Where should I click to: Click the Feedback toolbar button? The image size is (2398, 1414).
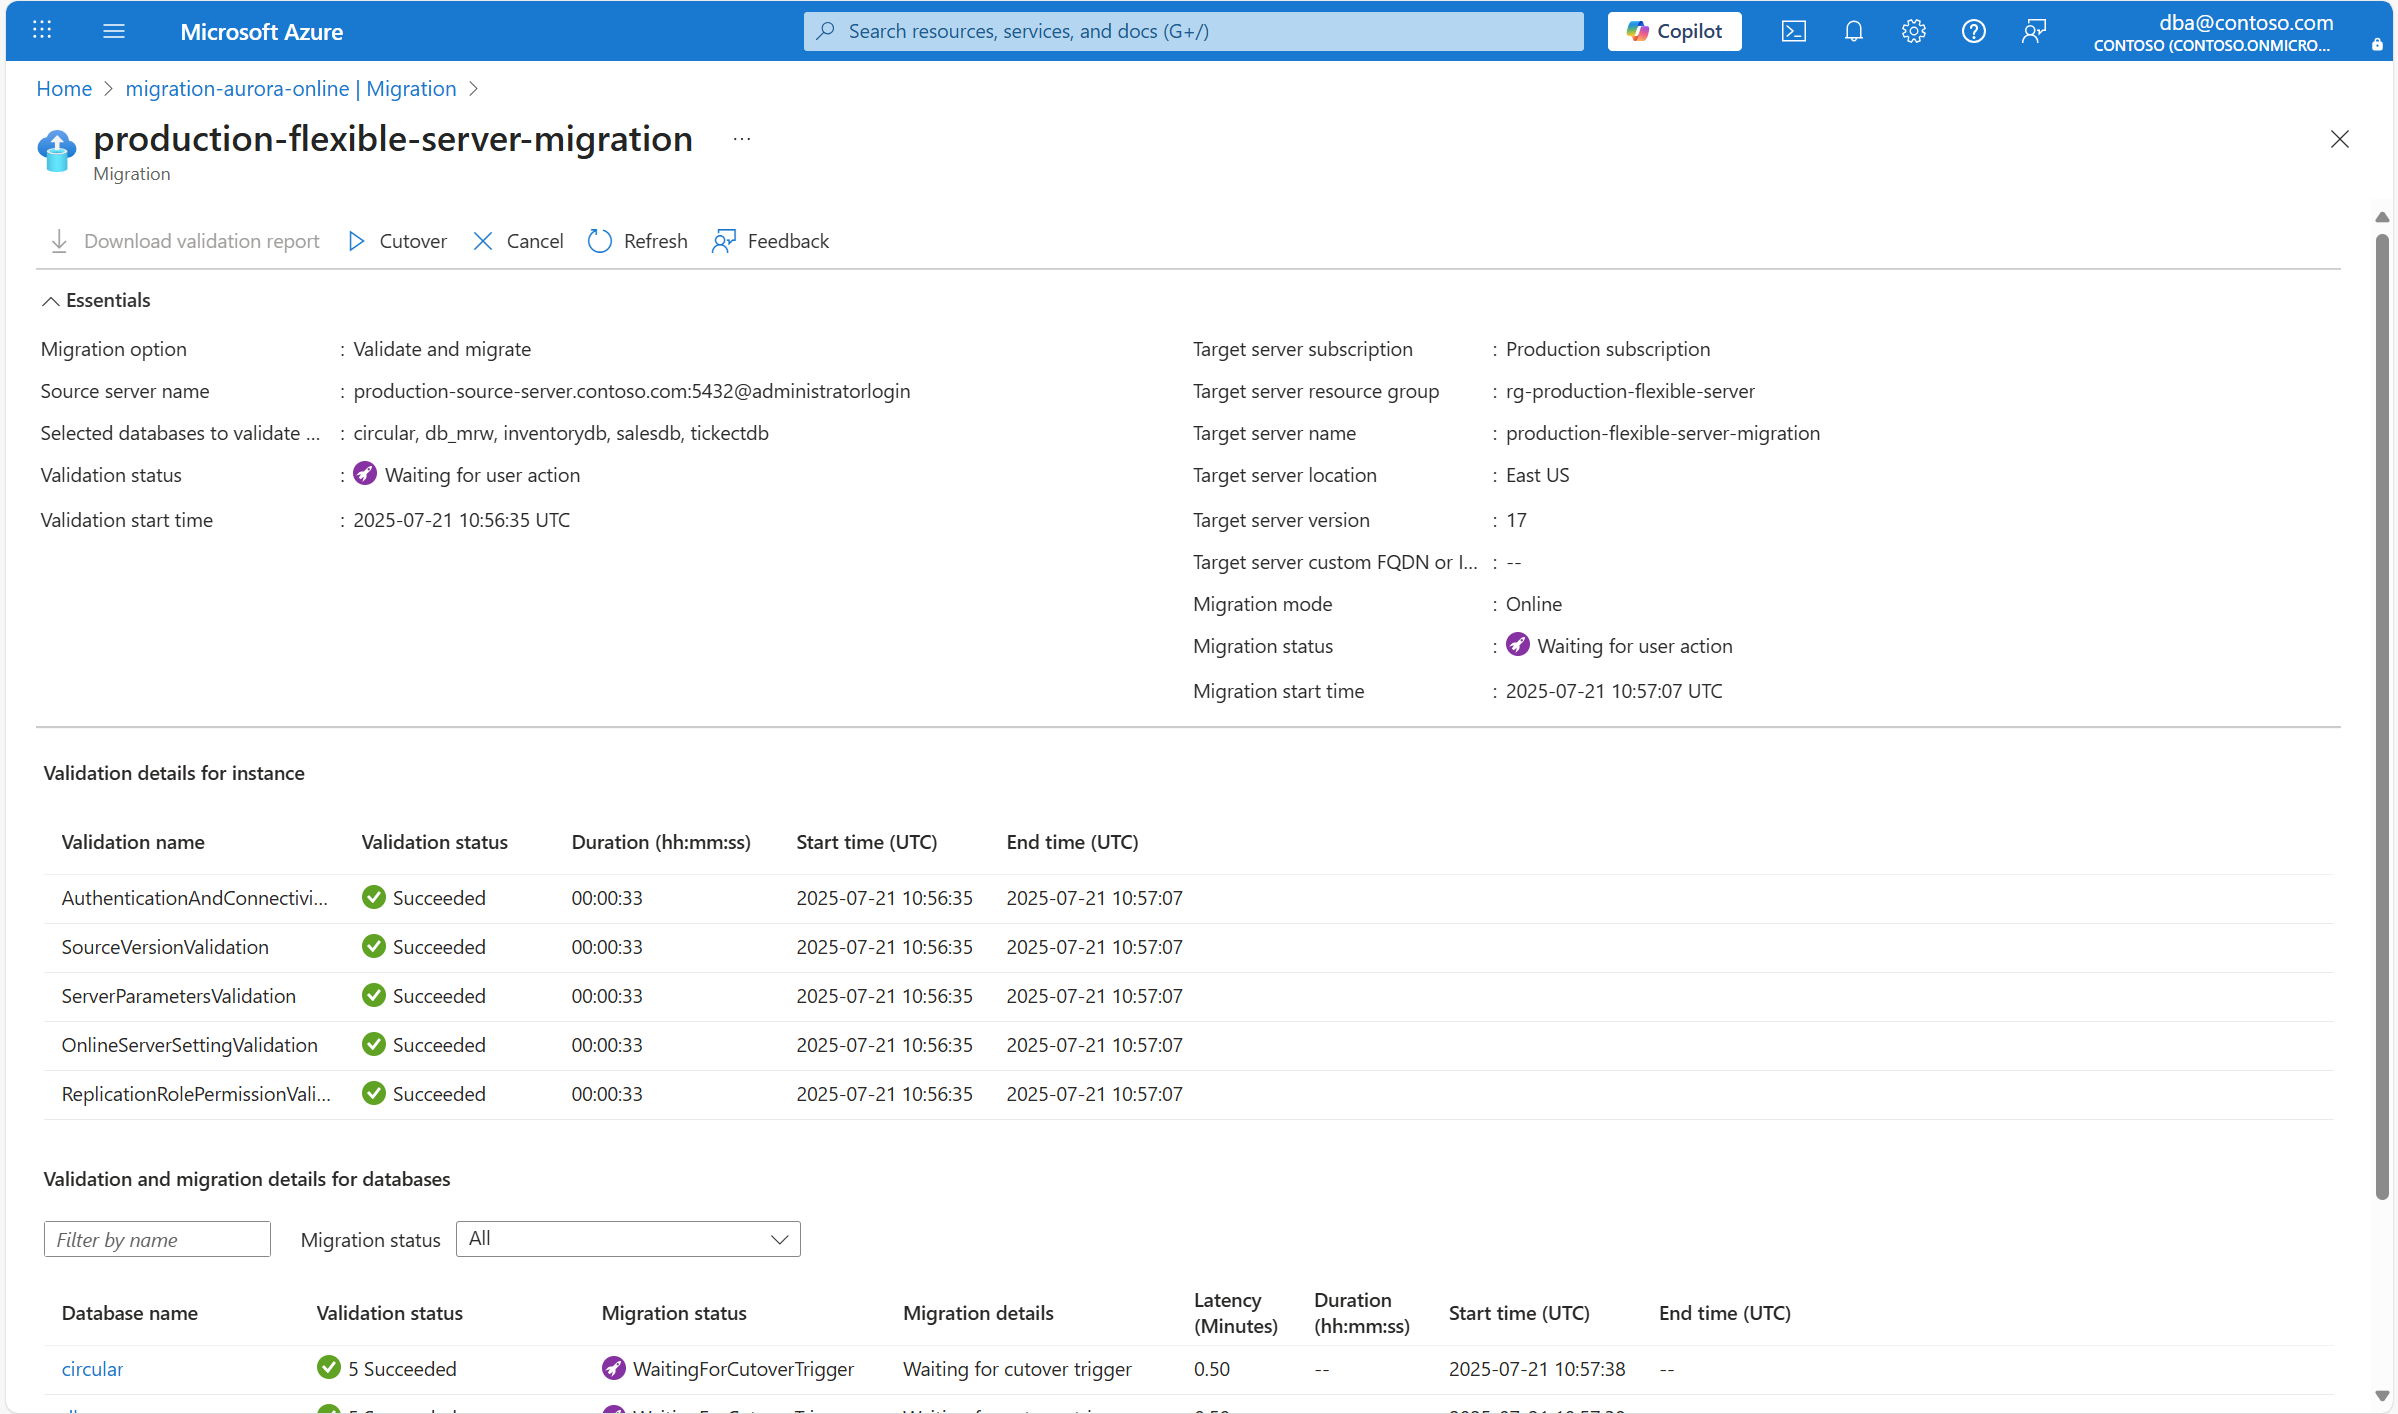(x=770, y=241)
